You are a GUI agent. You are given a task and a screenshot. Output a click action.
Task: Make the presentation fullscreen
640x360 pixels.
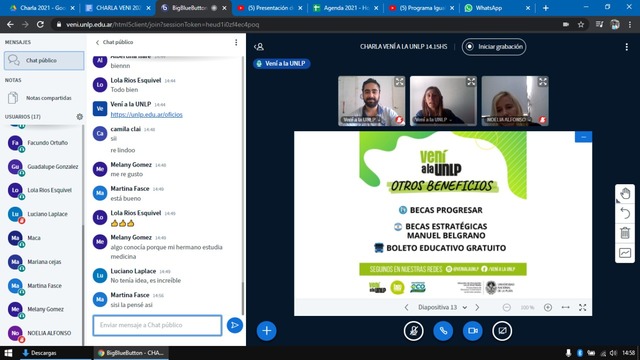pos(582,307)
